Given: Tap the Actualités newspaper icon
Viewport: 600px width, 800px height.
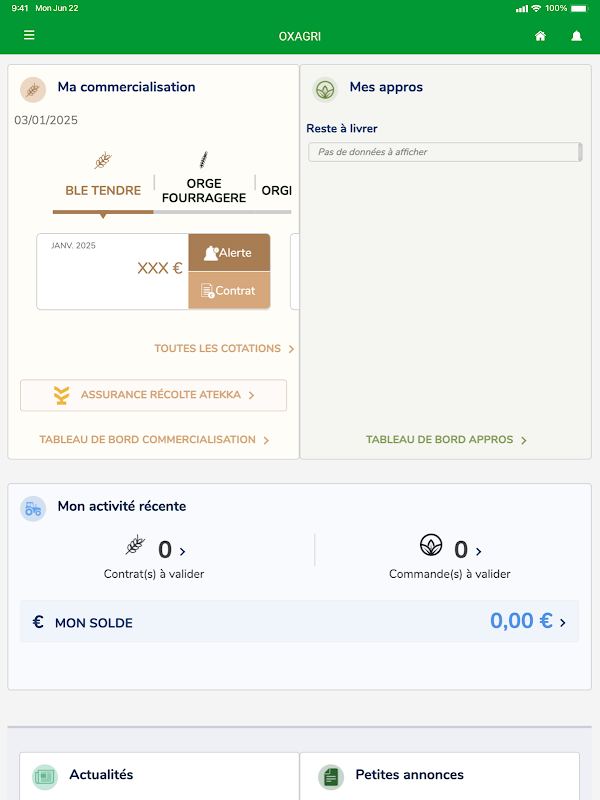Looking at the screenshot, I should click(x=45, y=777).
